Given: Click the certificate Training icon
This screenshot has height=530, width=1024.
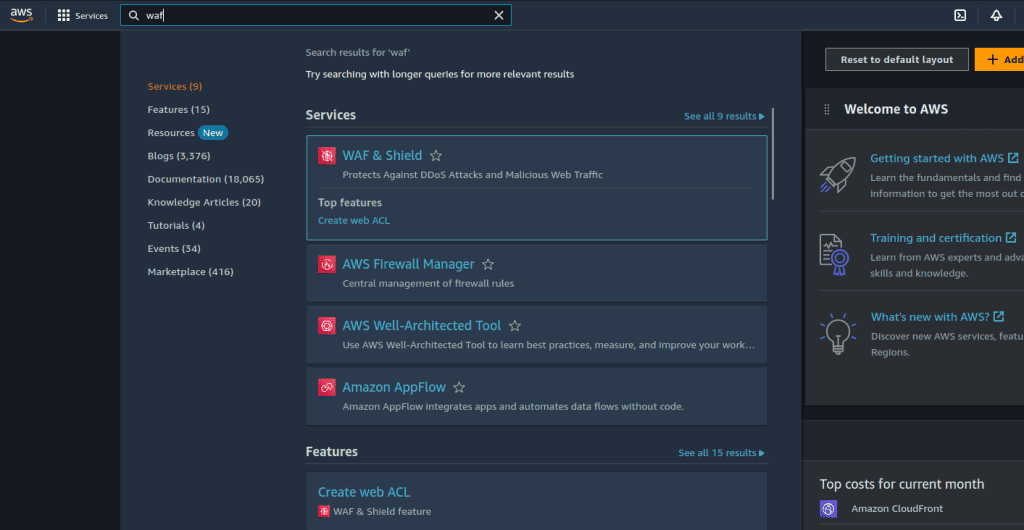Looking at the screenshot, I should tap(834, 255).
